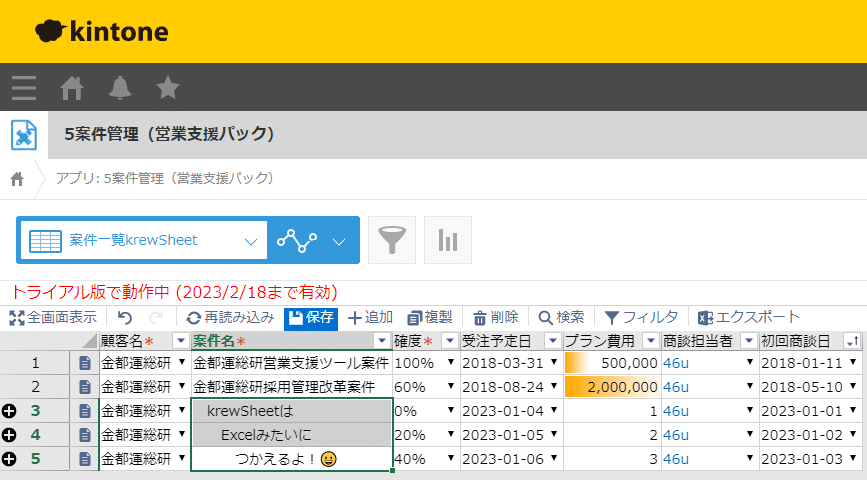The width and height of the screenshot is (867, 480).
Task: Click the plus circle icon on row 4
Action: tap(9, 435)
